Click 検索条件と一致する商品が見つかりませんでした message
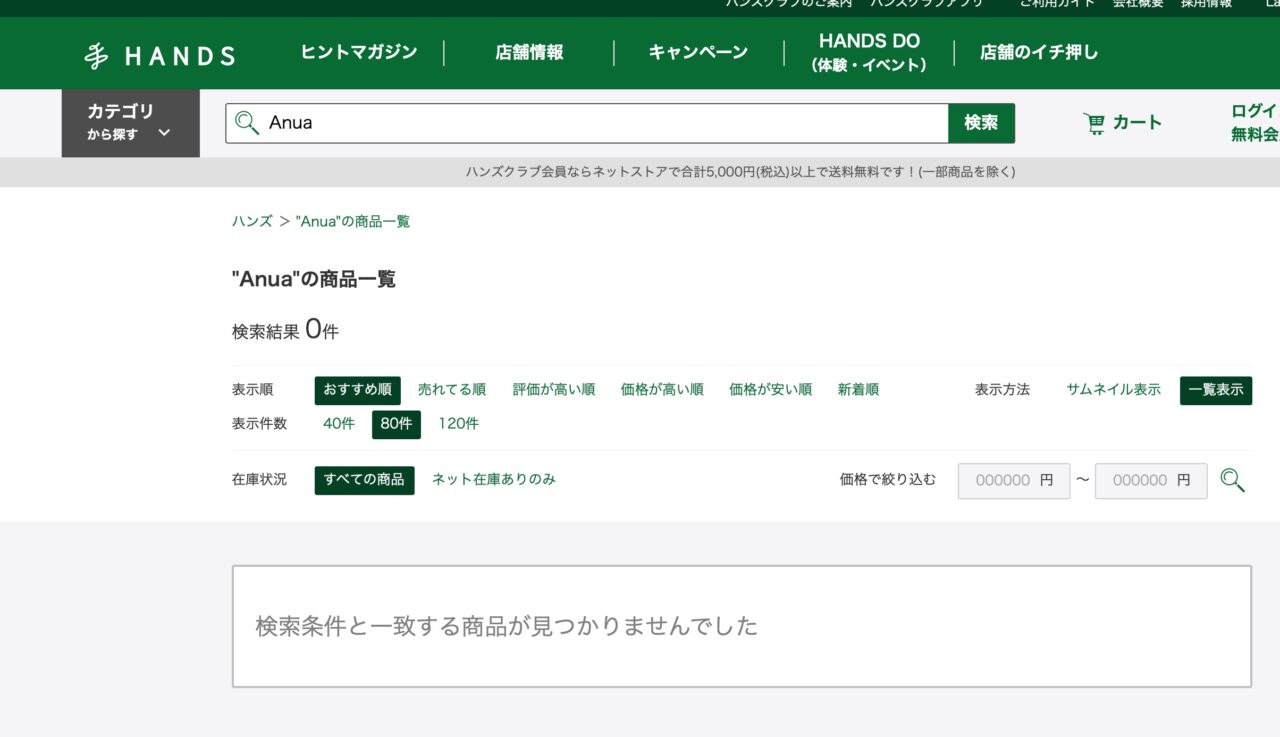The height and width of the screenshot is (737, 1280). point(506,627)
